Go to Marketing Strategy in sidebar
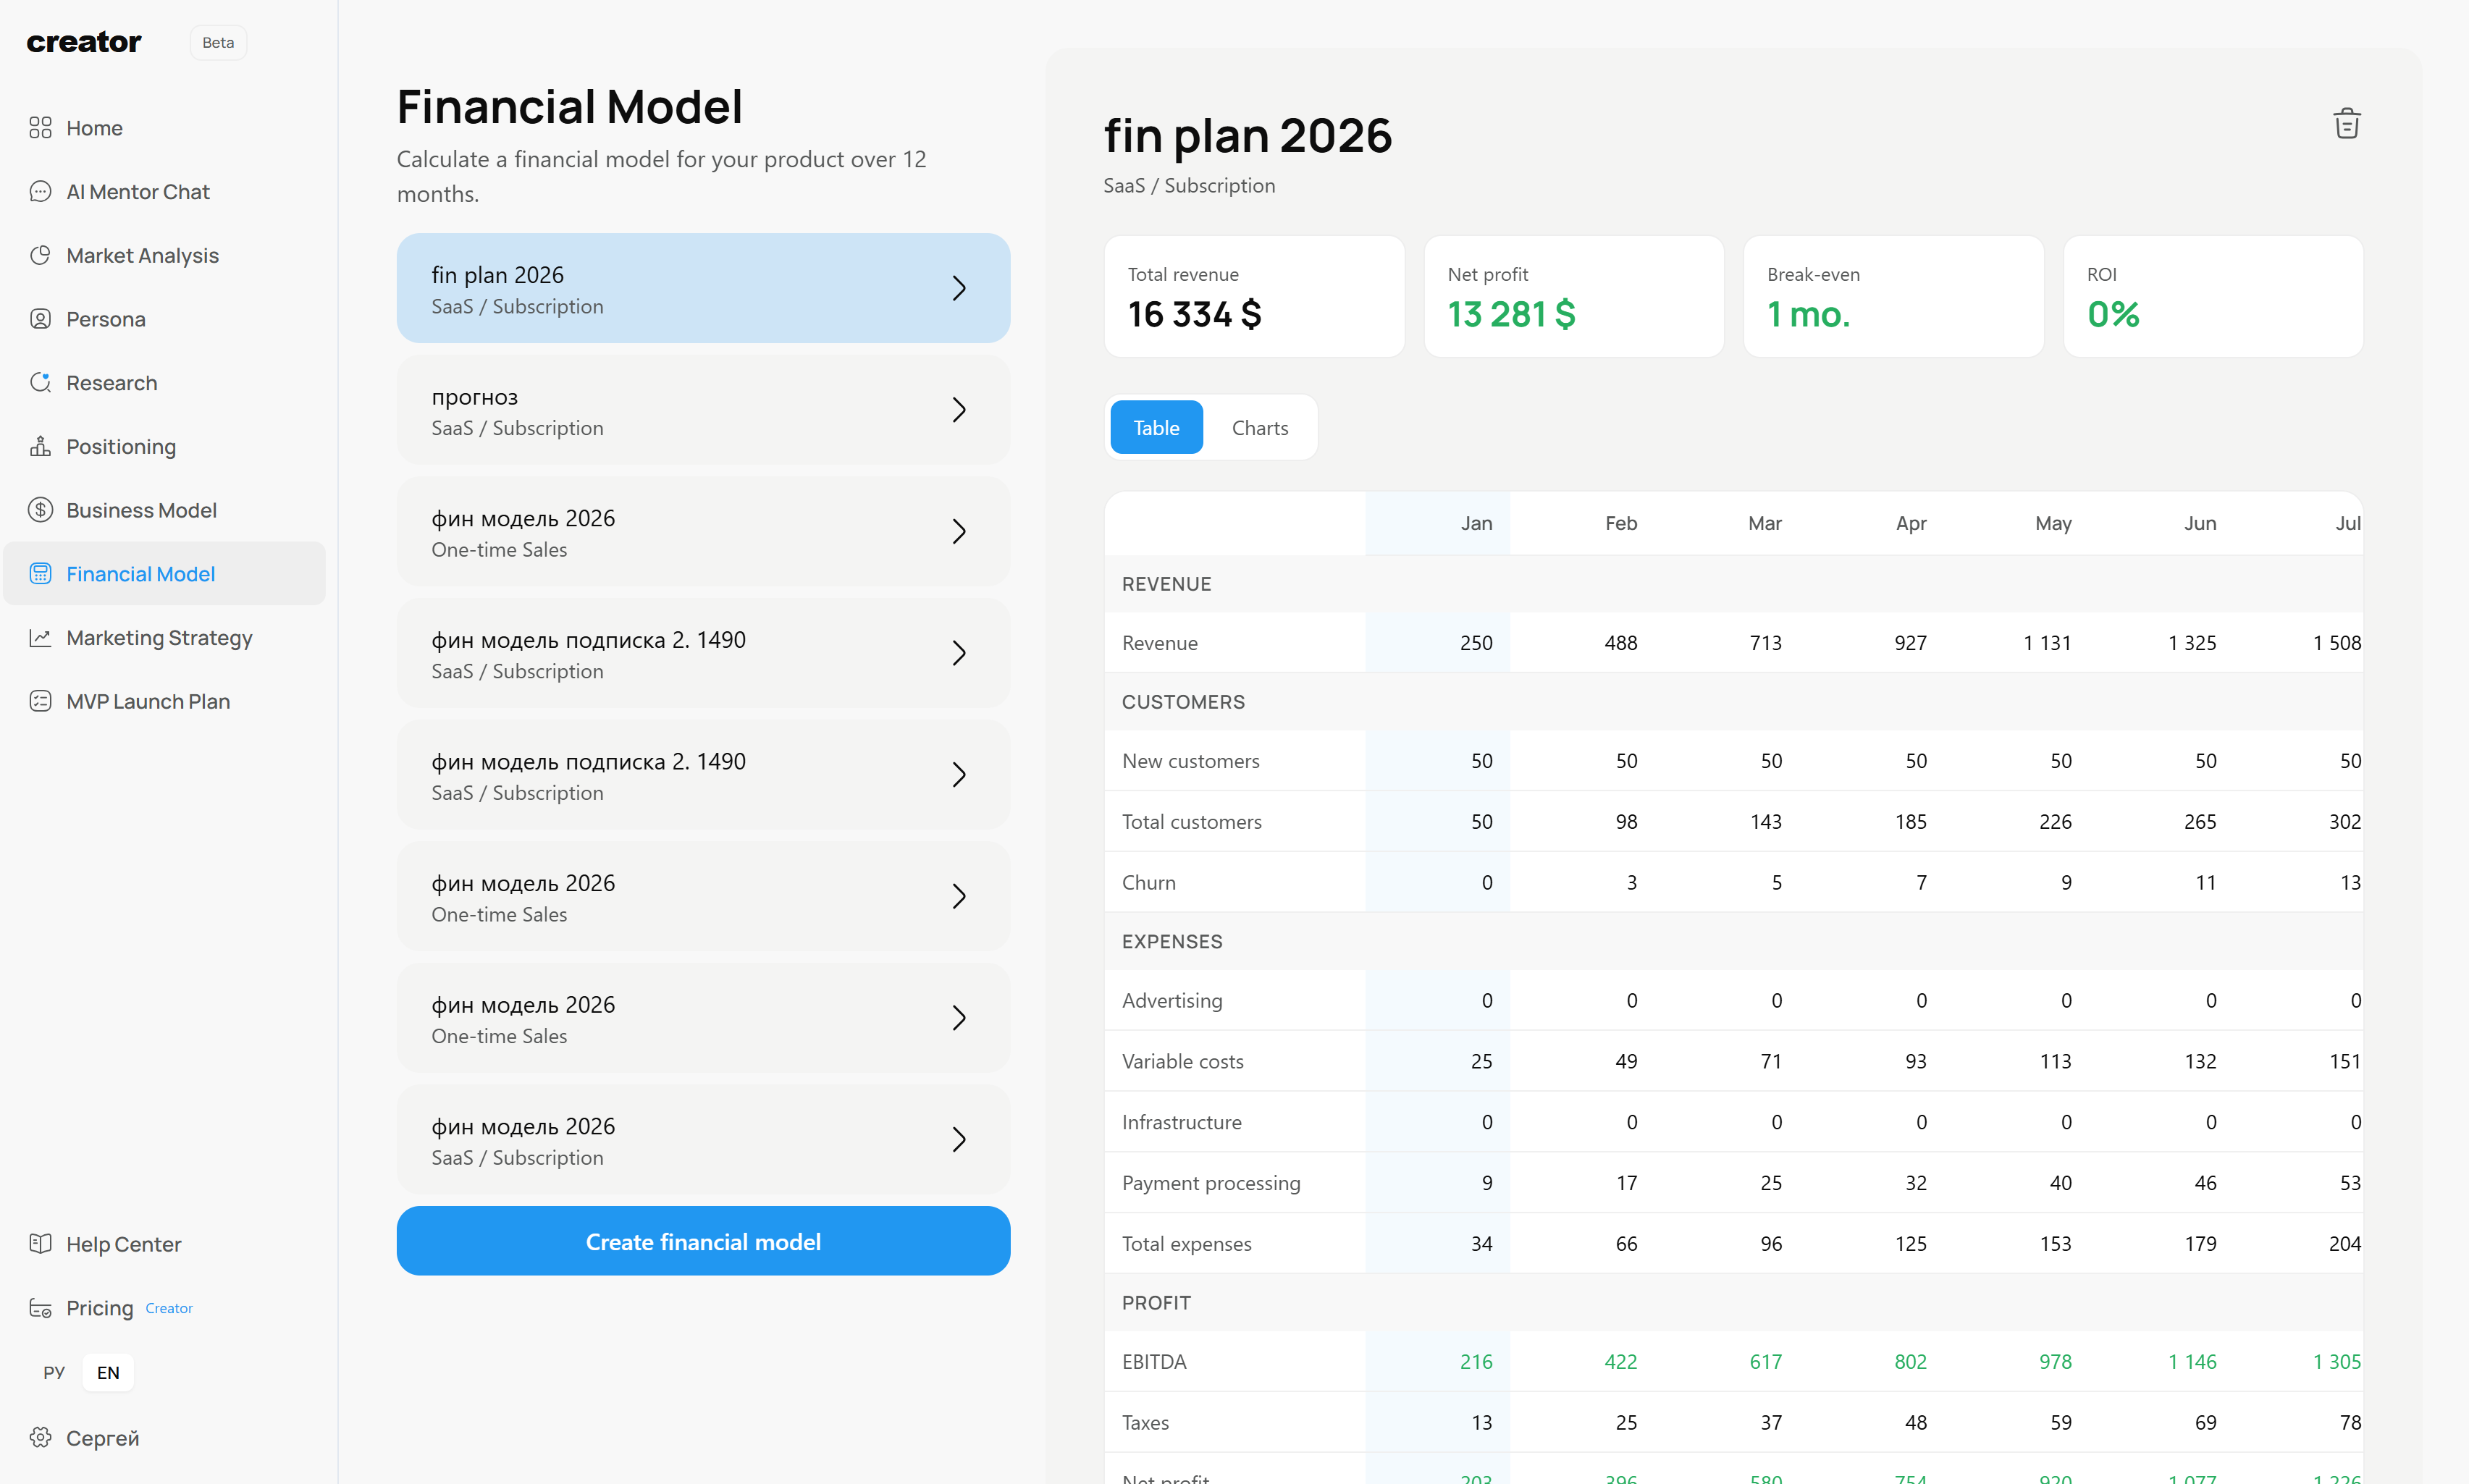The image size is (2469, 1484). [159, 637]
